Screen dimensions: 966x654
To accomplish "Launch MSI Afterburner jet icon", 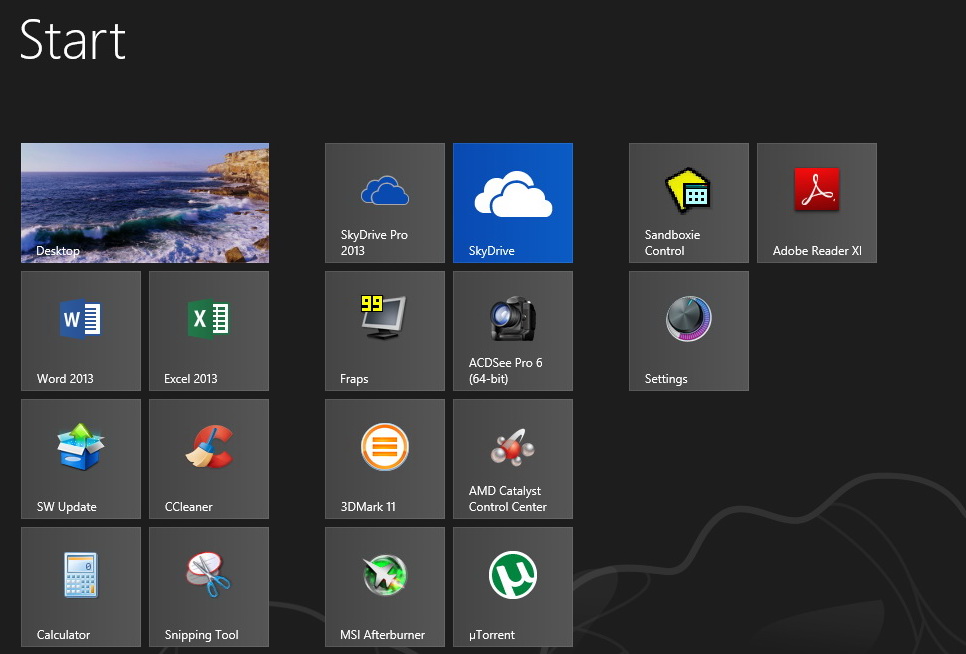I will [x=385, y=575].
